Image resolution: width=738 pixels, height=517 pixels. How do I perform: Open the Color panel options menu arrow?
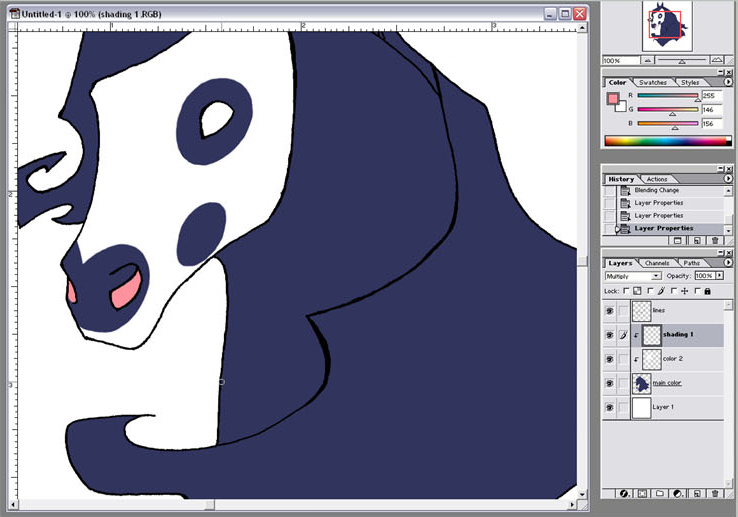pyautogui.click(x=728, y=82)
